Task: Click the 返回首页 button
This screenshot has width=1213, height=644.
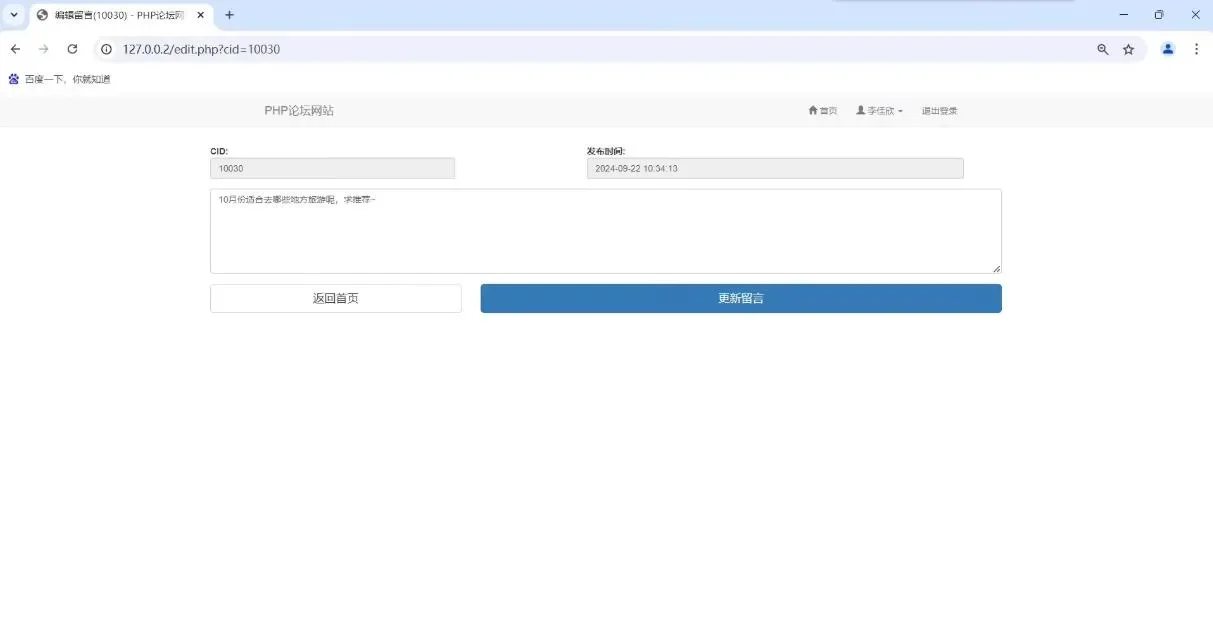Action: click(x=335, y=297)
